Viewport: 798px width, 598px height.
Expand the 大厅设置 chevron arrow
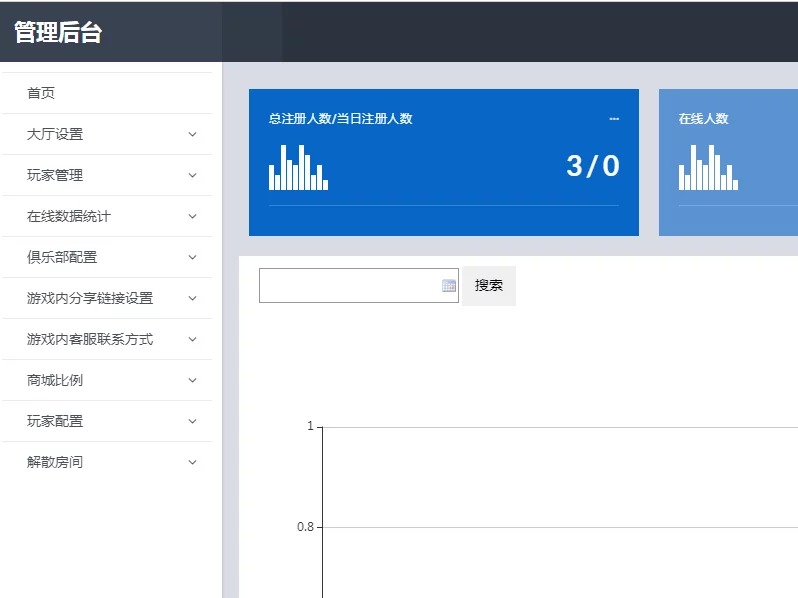pyautogui.click(x=193, y=134)
